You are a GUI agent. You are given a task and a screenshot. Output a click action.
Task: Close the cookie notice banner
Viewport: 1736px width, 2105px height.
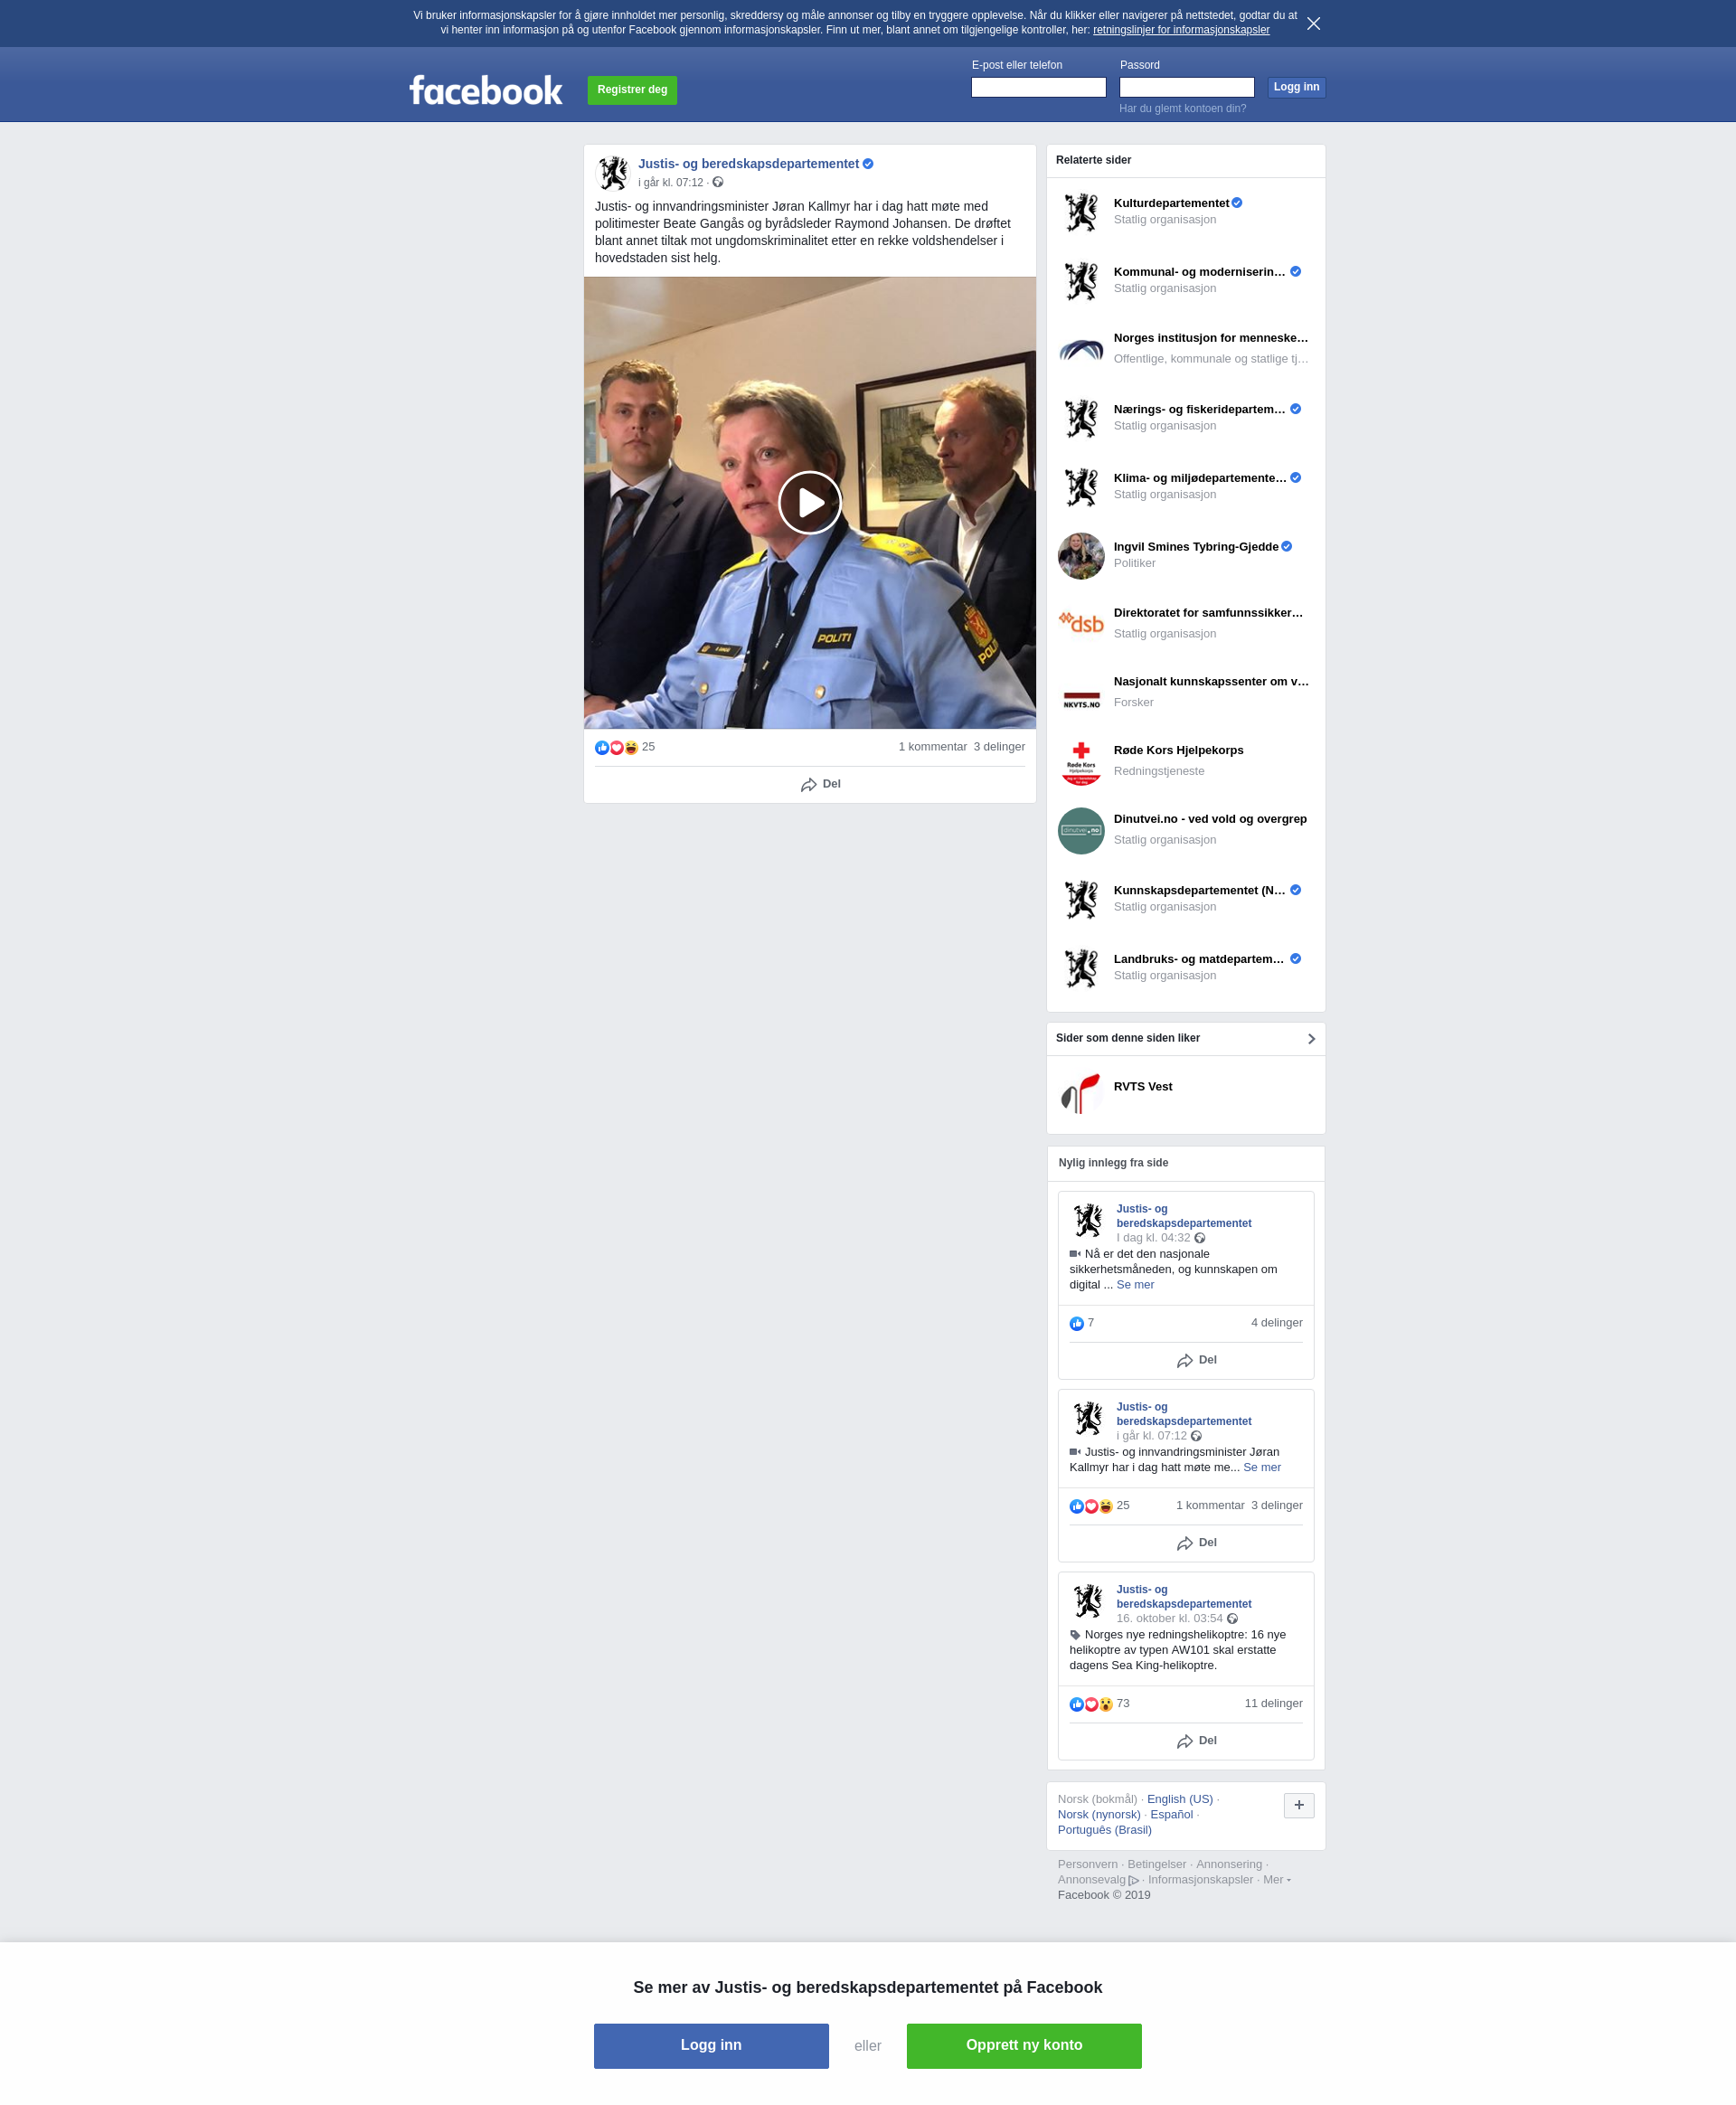click(1313, 23)
